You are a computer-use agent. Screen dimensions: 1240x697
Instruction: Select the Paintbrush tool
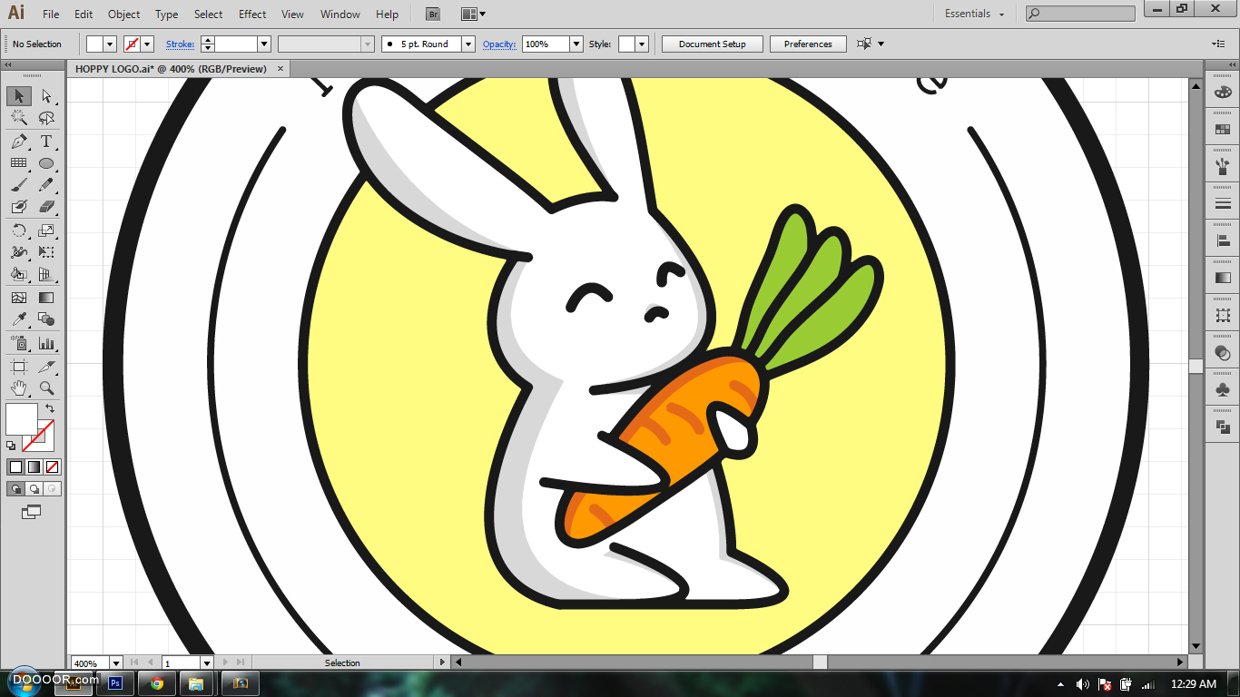coord(19,185)
